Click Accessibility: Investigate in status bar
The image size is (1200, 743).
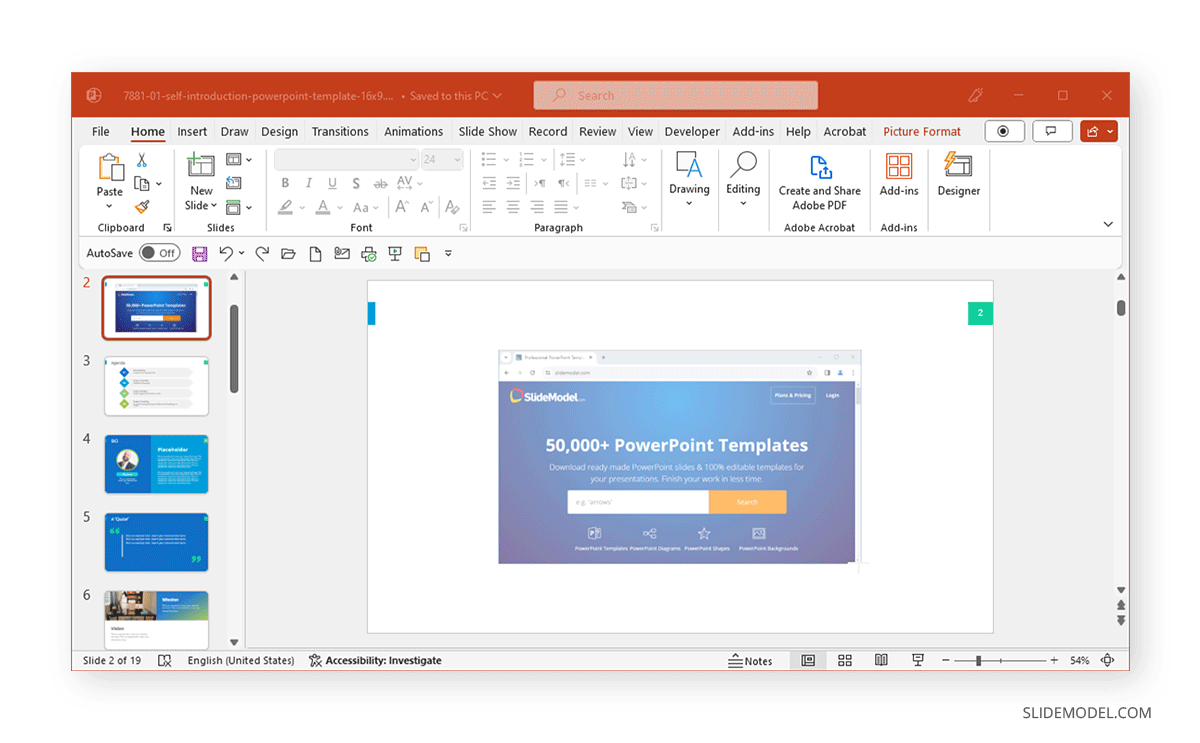point(375,660)
